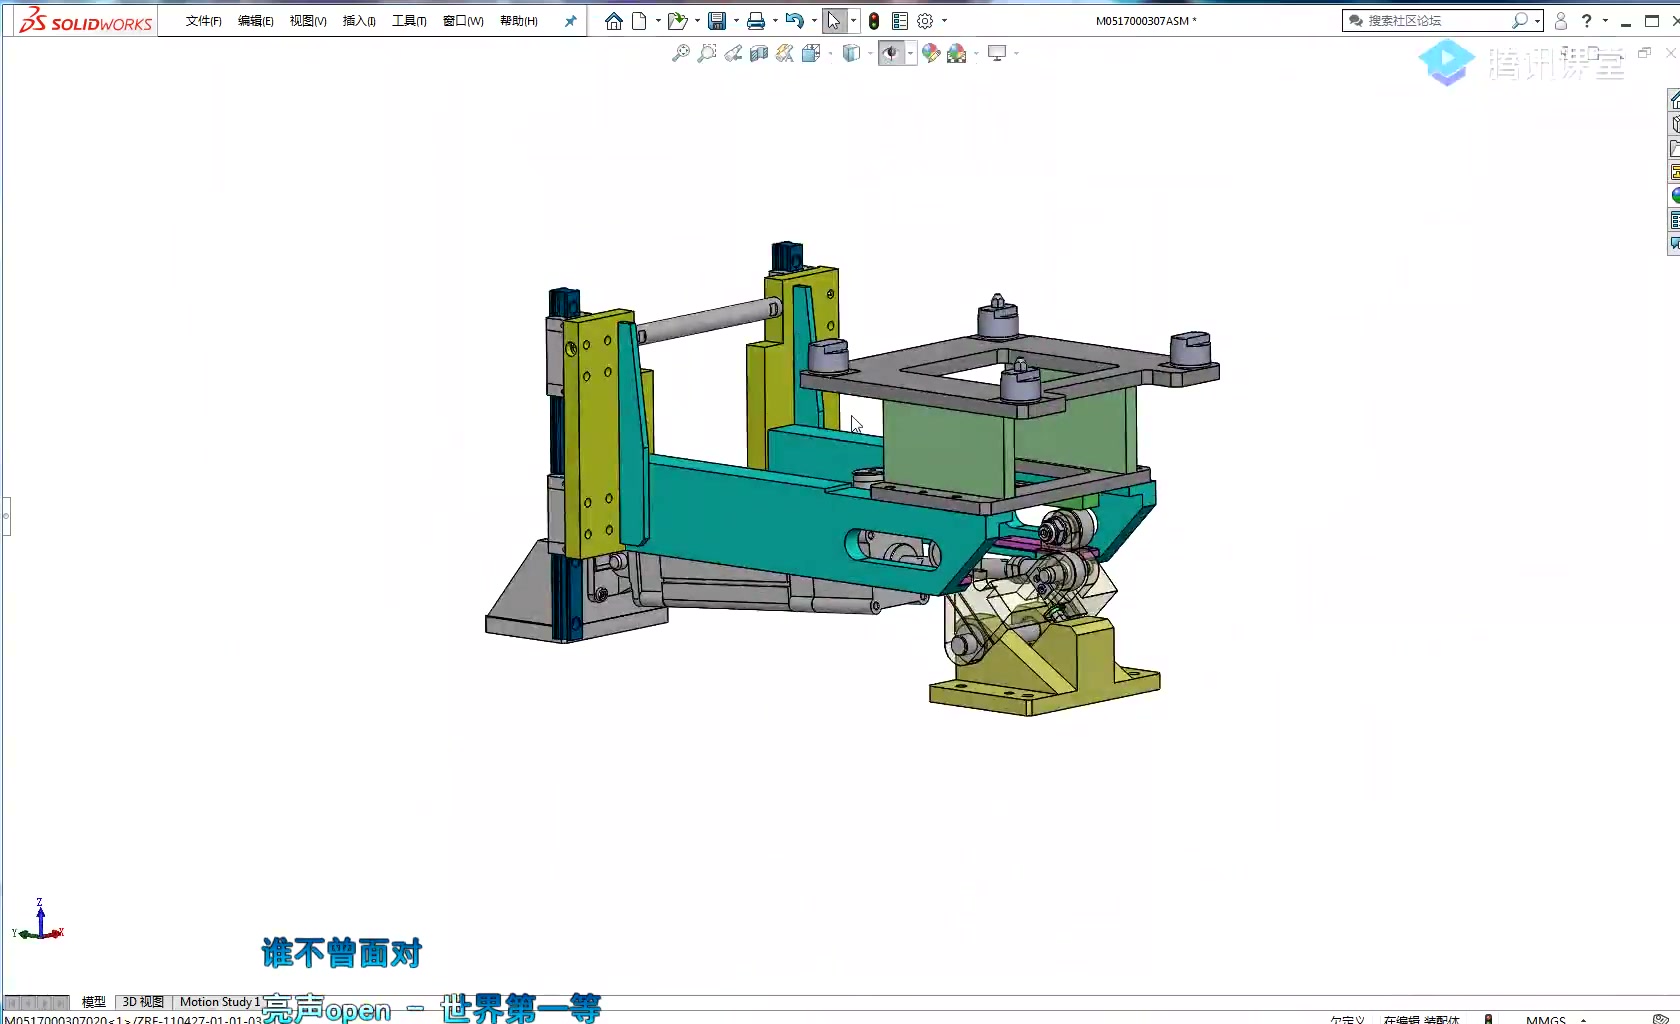Open the Help question mark

[x=1586, y=21]
